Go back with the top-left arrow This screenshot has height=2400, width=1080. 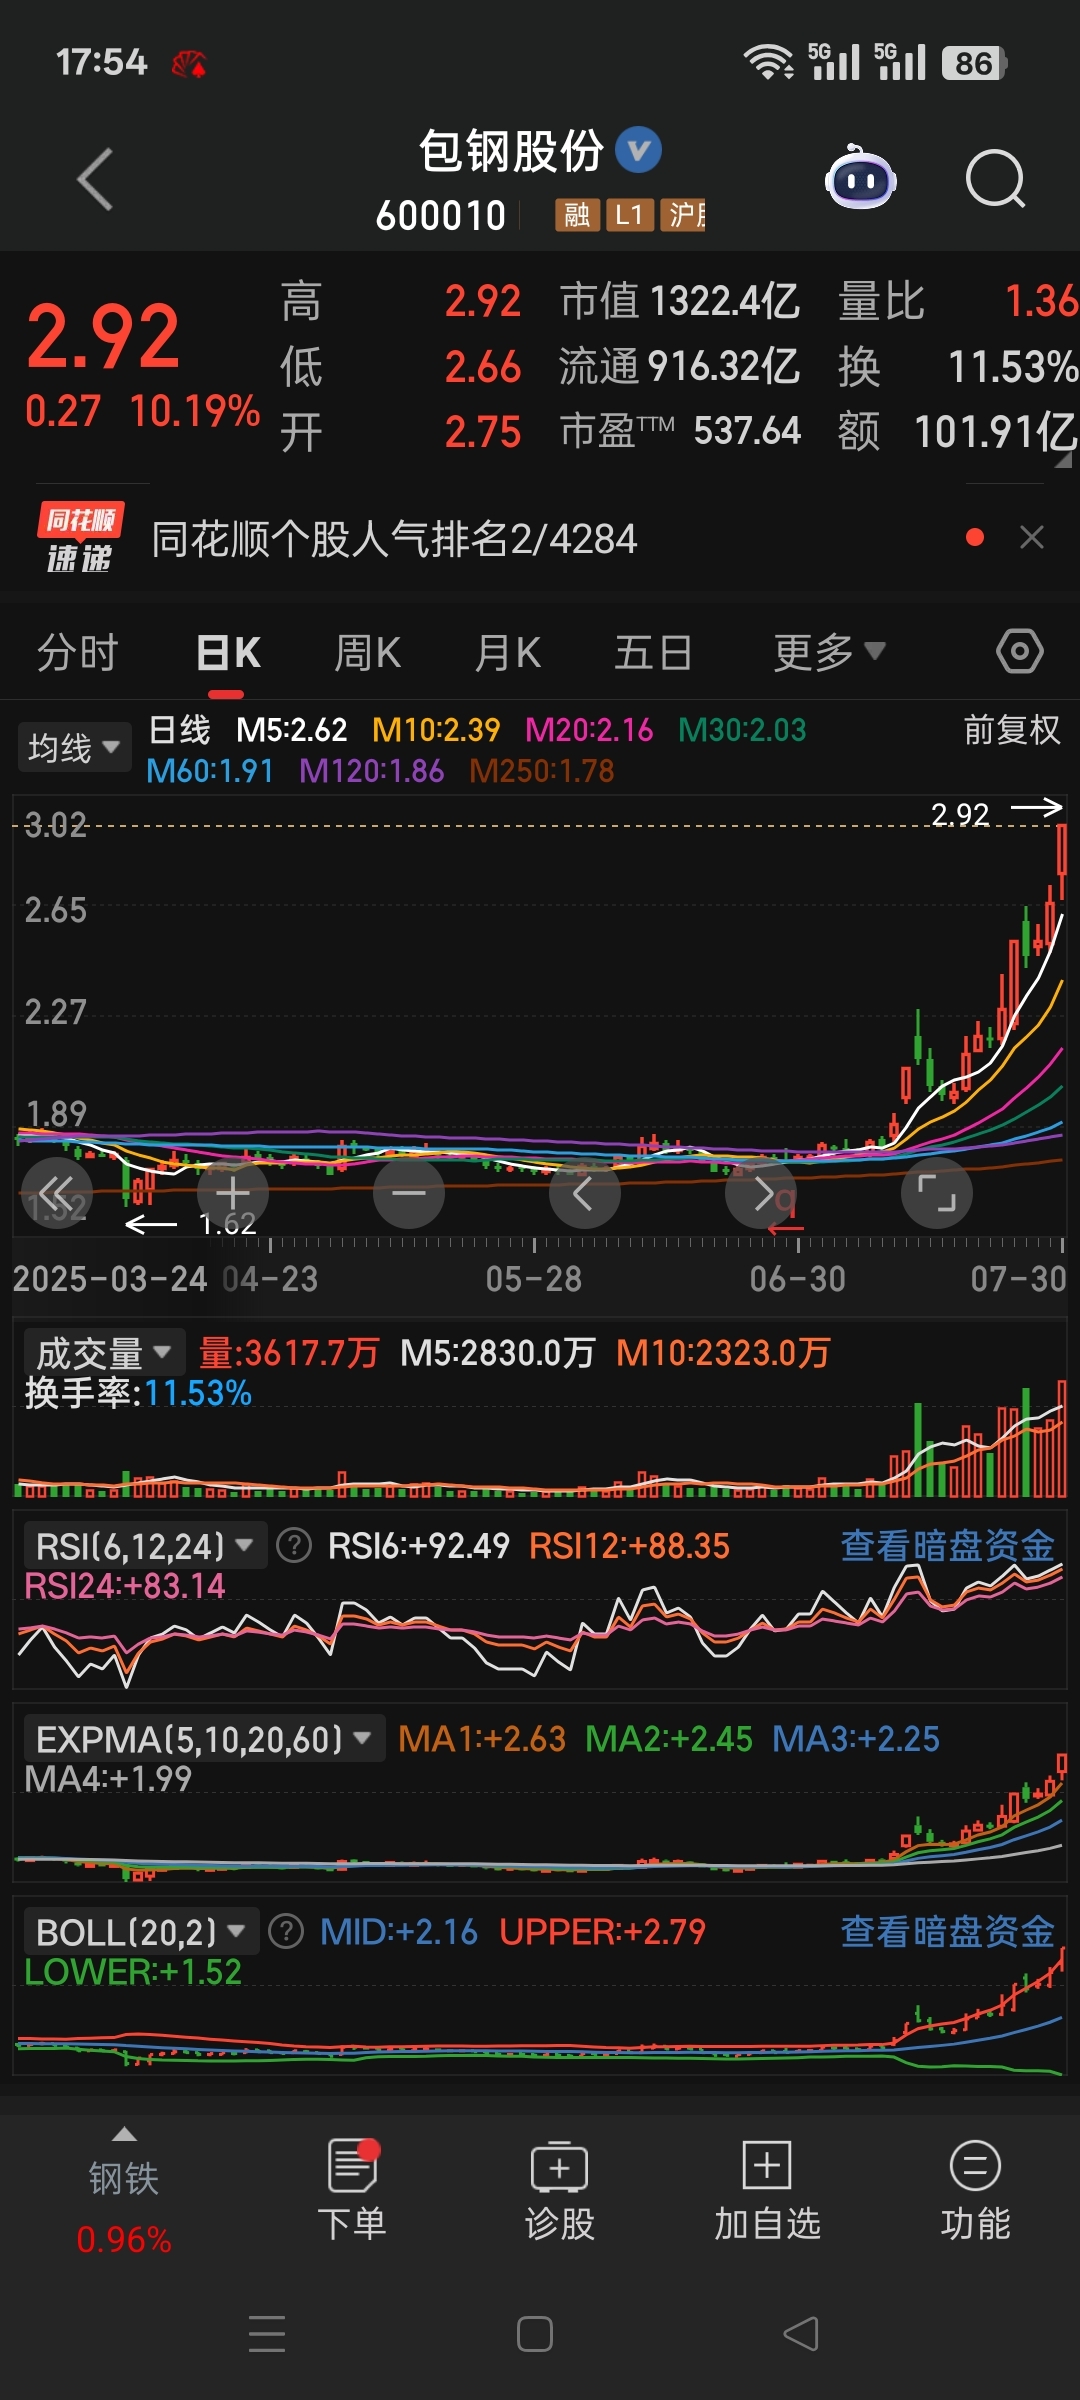[95, 180]
